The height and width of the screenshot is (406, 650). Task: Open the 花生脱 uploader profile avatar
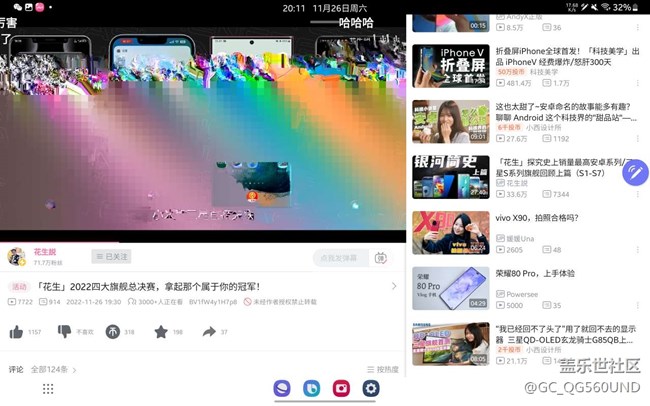click(16, 257)
